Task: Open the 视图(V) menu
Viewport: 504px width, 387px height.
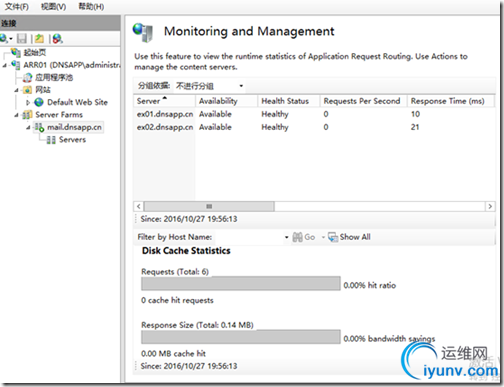Action: (x=53, y=7)
